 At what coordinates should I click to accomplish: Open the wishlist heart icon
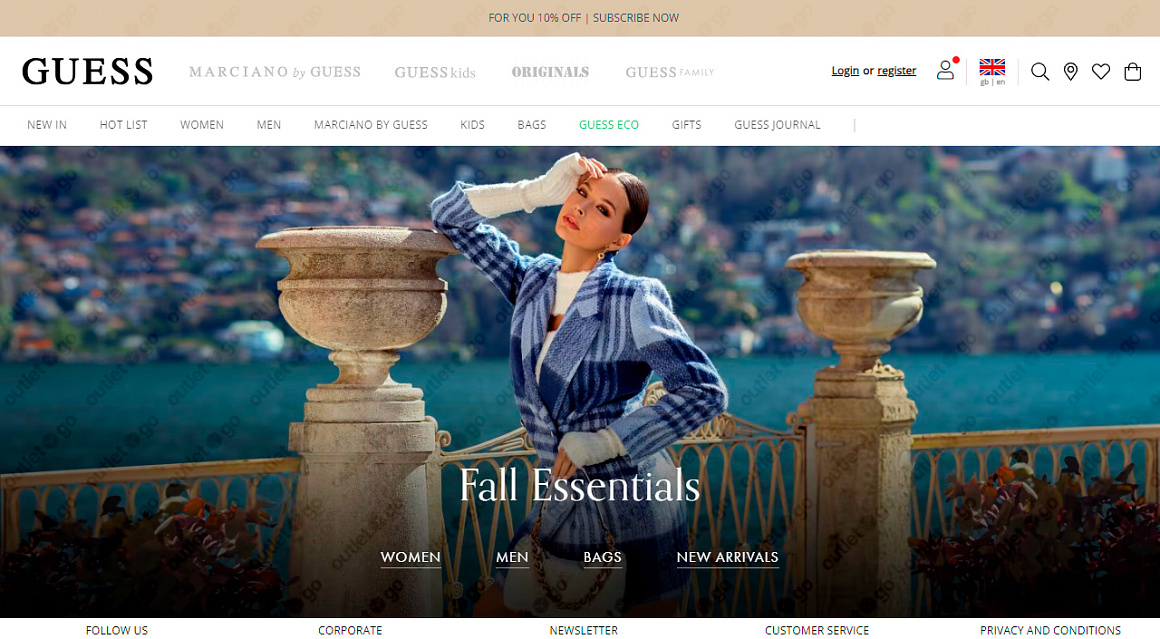1101,72
